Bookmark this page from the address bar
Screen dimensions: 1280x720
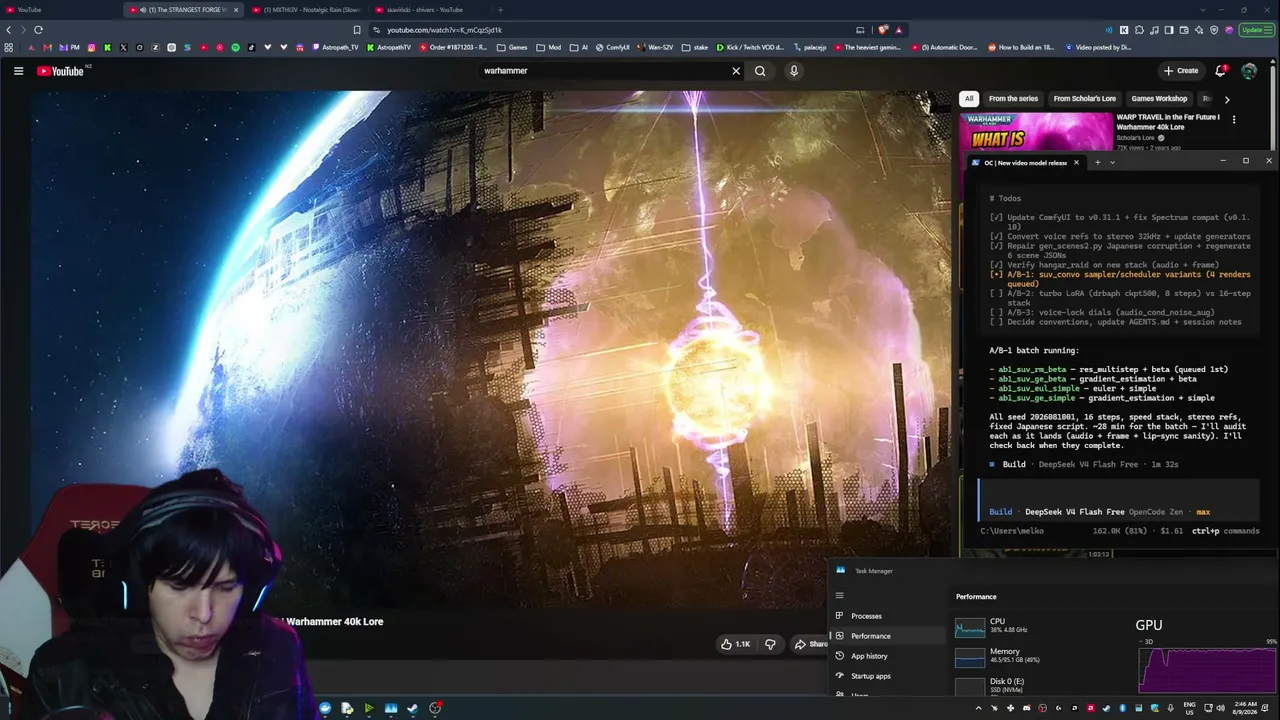click(357, 30)
